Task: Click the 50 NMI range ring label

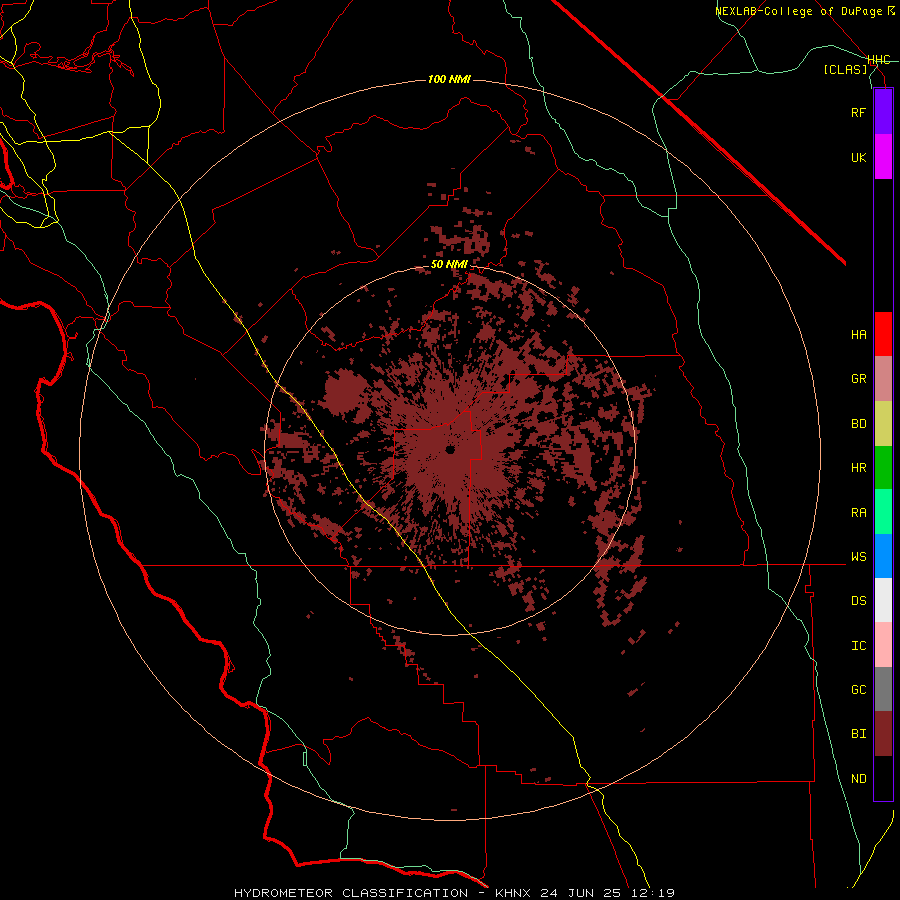Action: [x=449, y=265]
